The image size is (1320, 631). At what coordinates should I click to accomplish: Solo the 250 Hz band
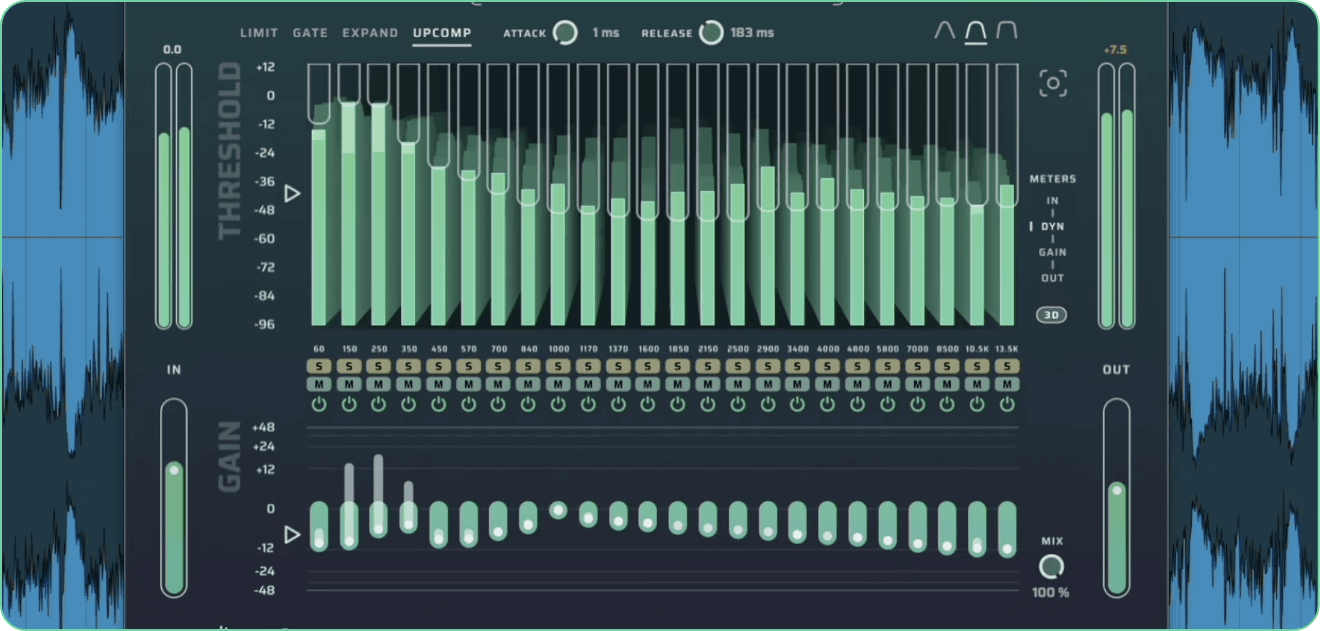[x=378, y=366]
